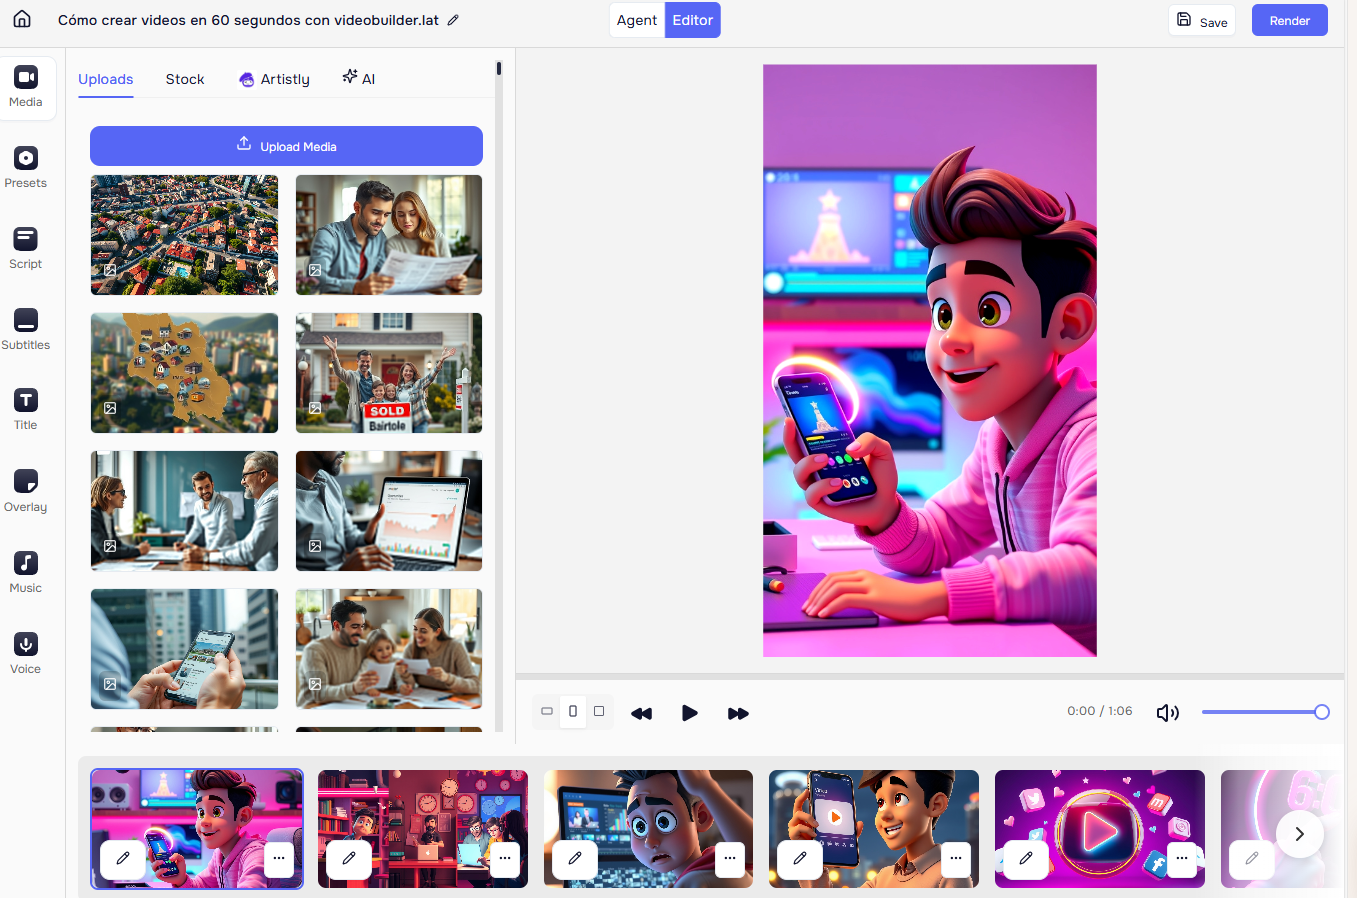
Task: Open the Overlay panel
Action: click(x=26, y=490)
